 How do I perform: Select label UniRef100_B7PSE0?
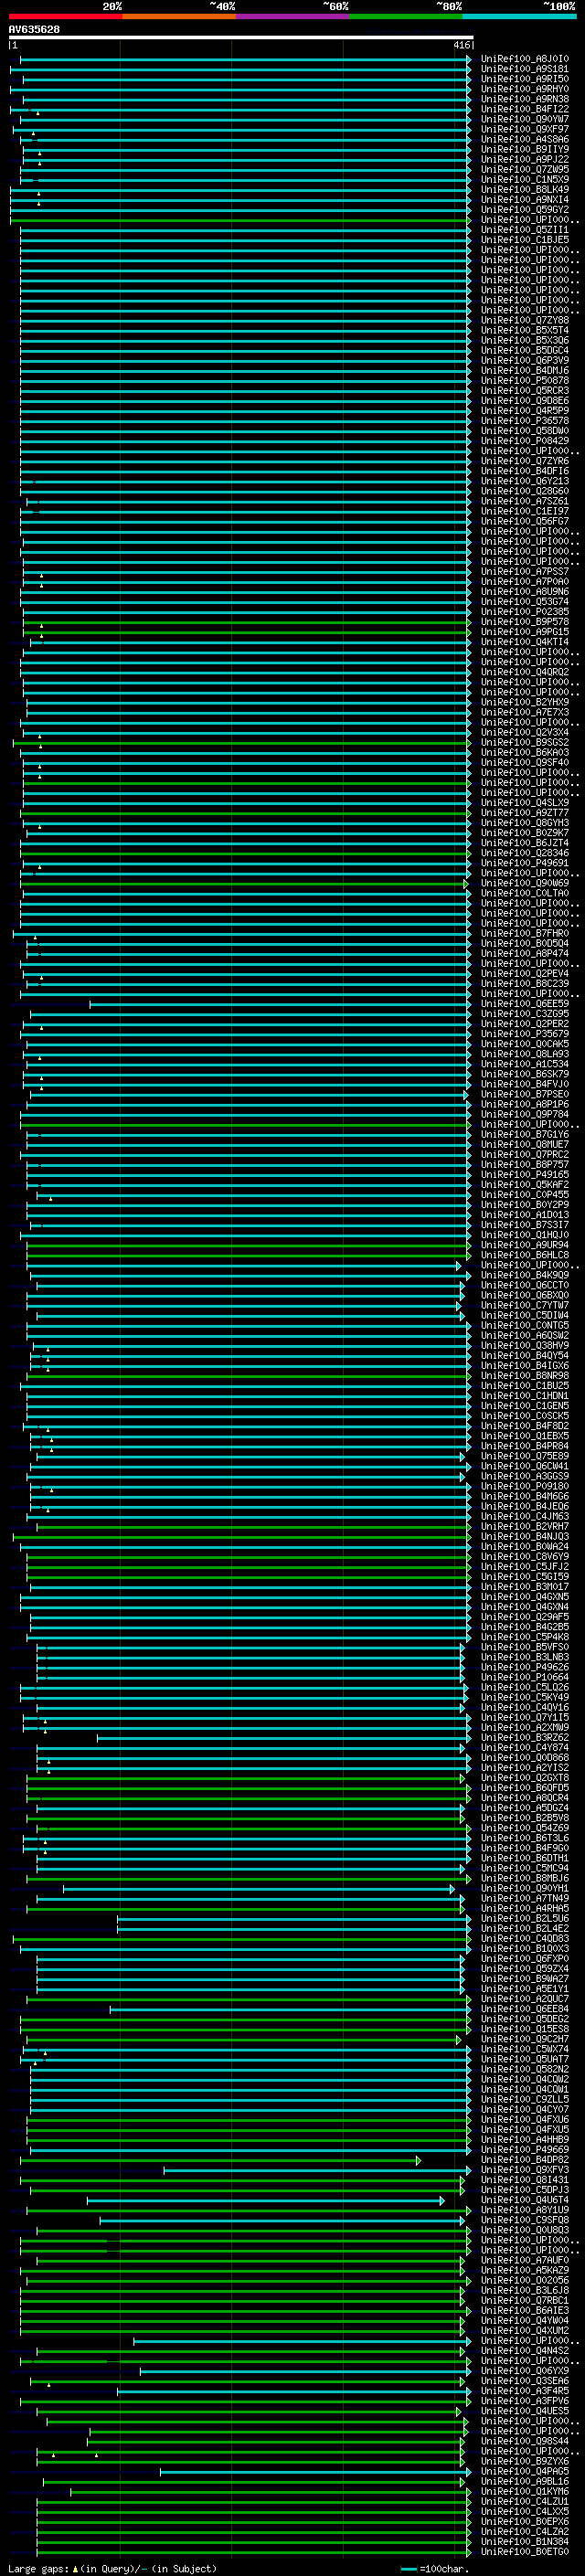coord(524,1094)
